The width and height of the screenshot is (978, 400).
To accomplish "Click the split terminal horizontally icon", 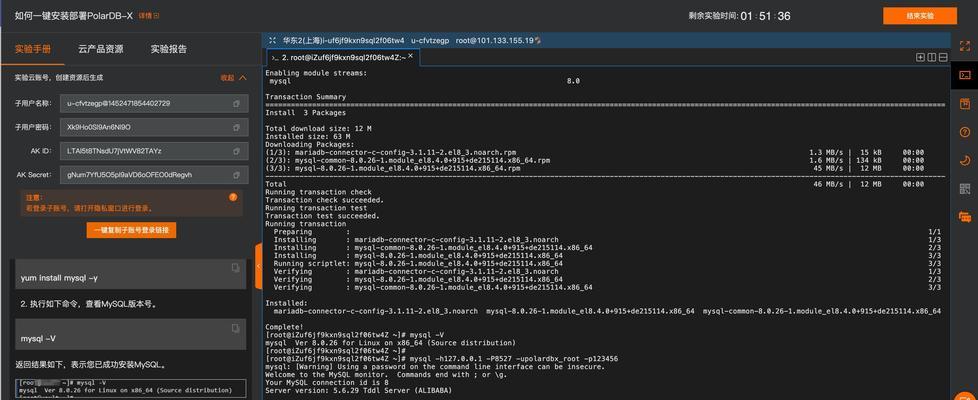I will click(x=943, y=57).
